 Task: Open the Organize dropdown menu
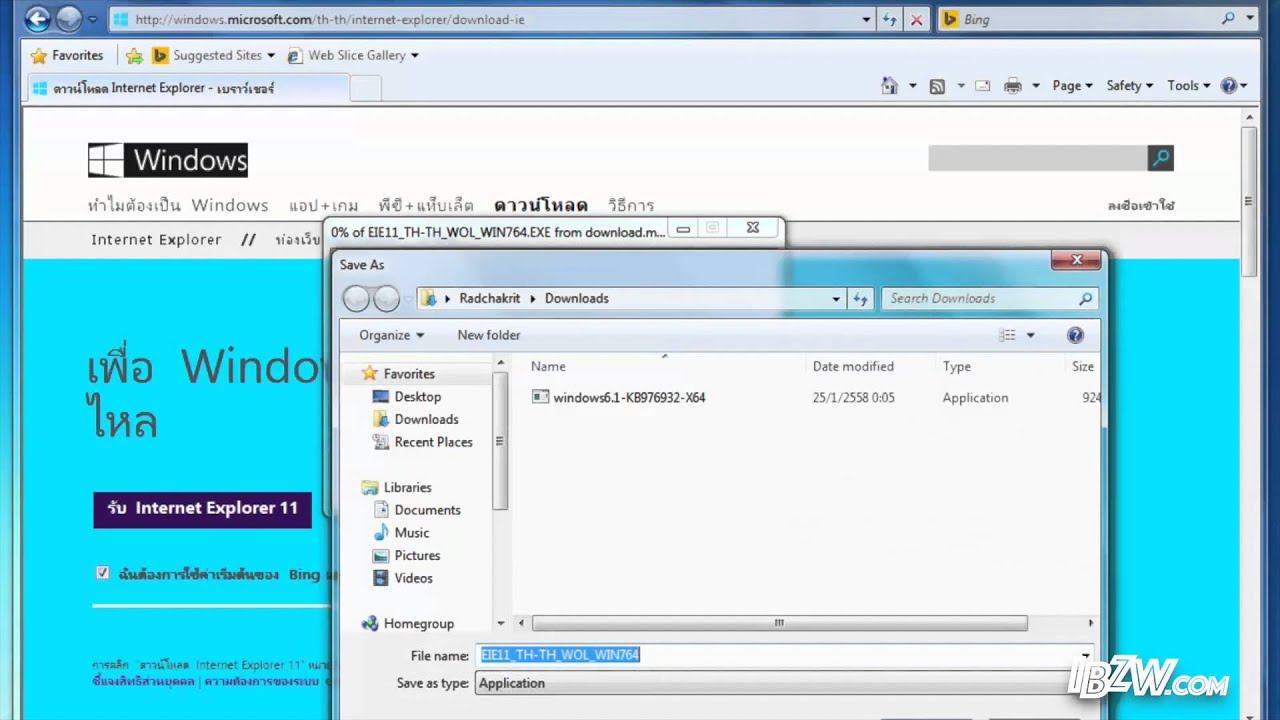click(392, 335)
